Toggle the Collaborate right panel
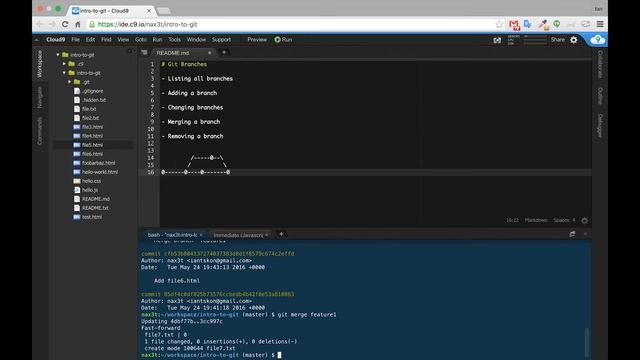The width and height of the screenshot is (640, 360). coord(600,64)
